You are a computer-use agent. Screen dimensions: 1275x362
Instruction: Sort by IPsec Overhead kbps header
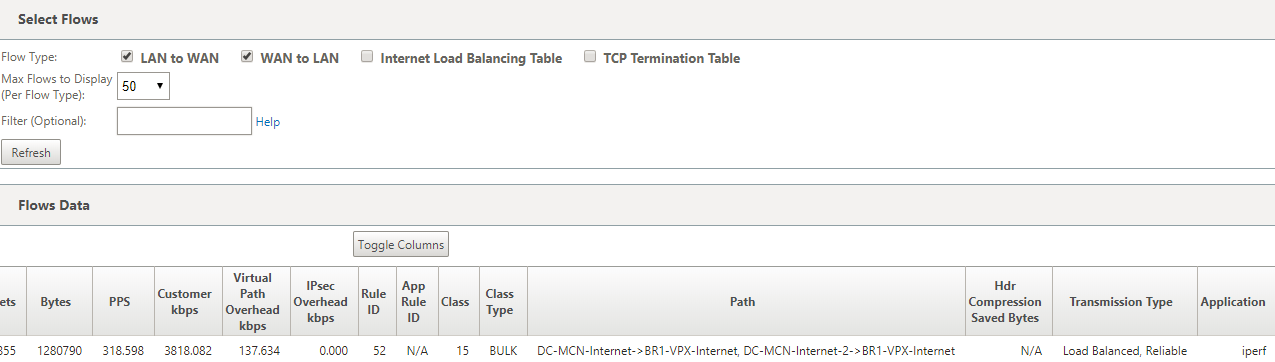[322, 302]
